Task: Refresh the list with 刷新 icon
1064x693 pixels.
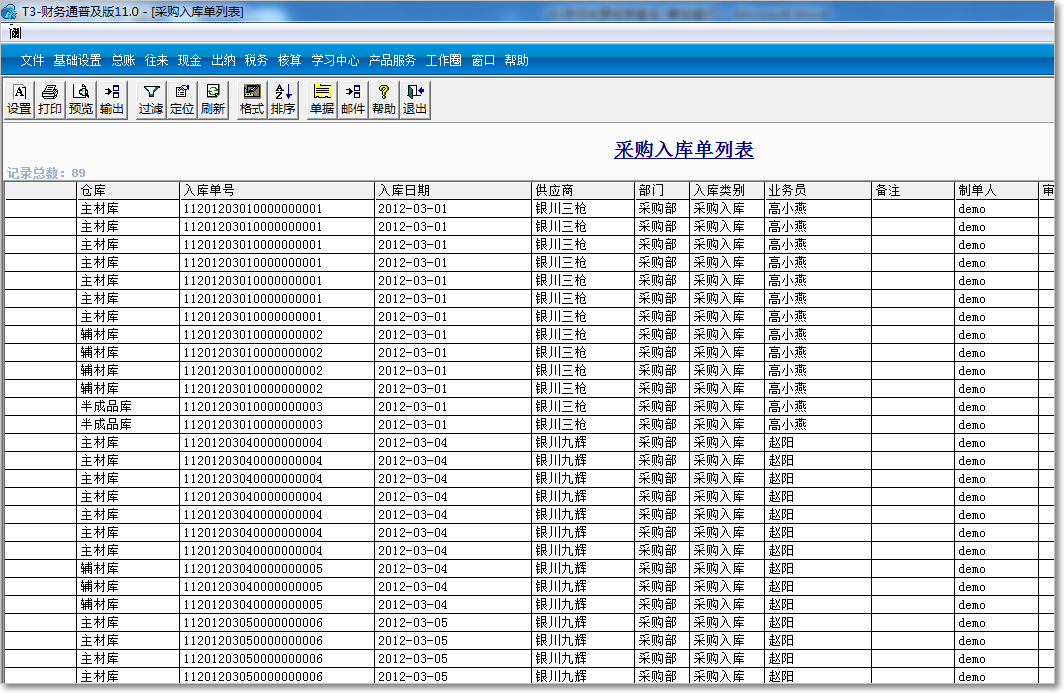Action: point(213,99)
